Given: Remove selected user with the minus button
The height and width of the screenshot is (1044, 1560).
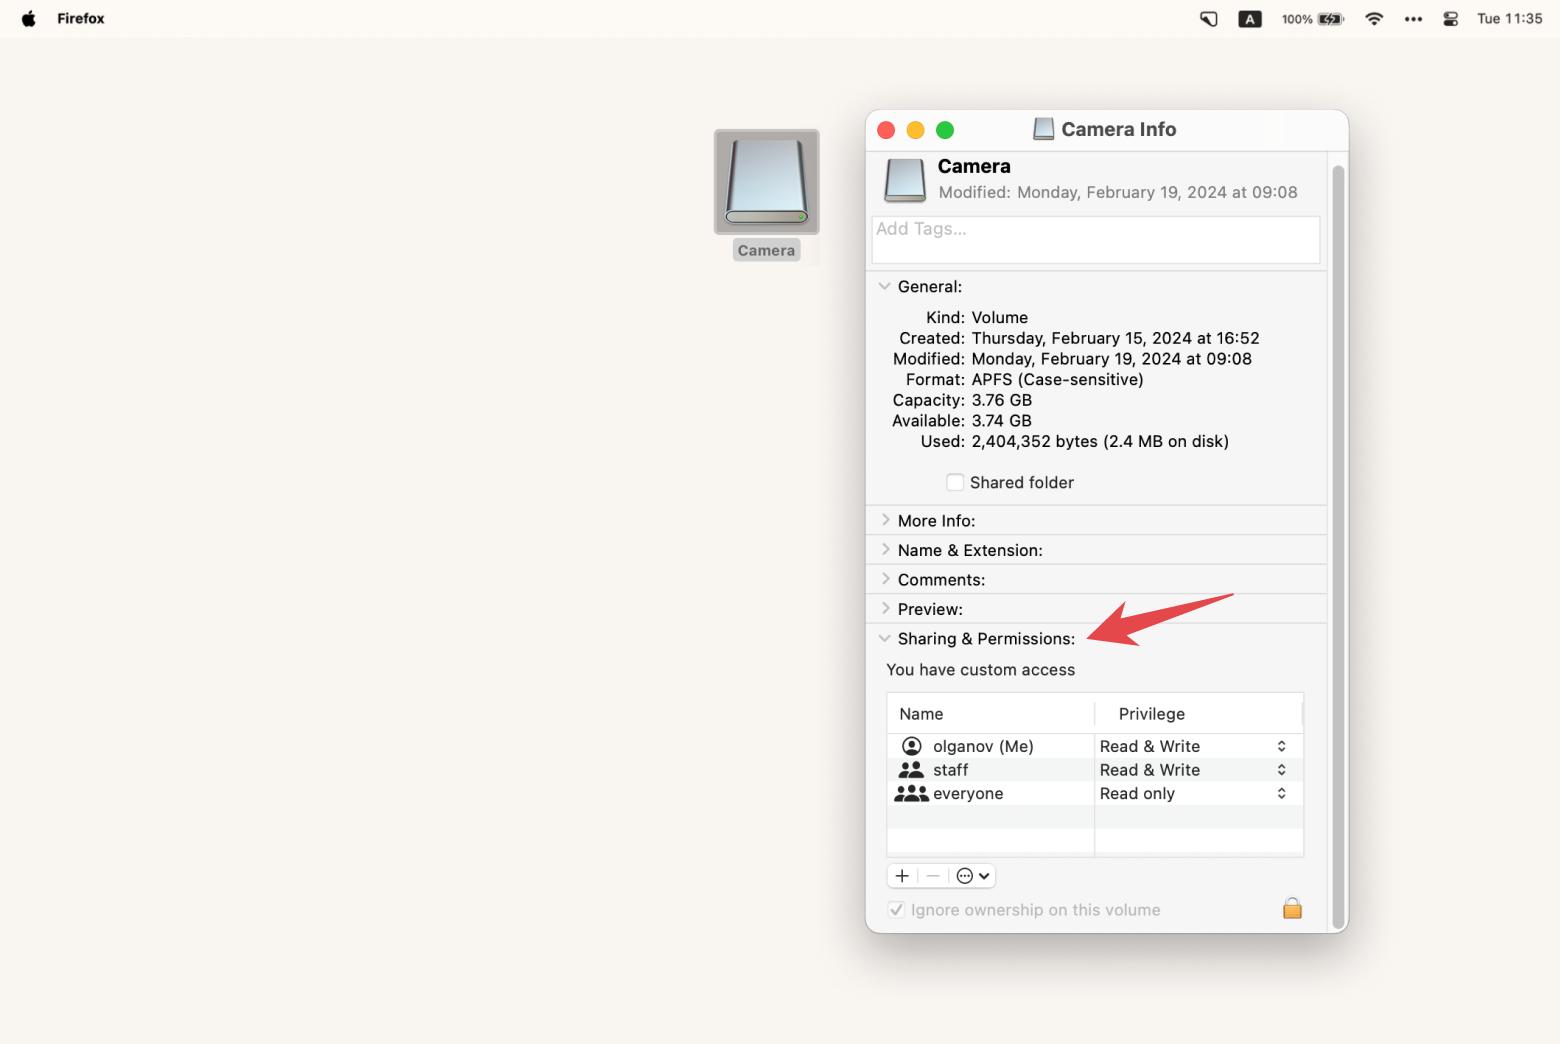Looking at the screenshot, I should point(933,876).
